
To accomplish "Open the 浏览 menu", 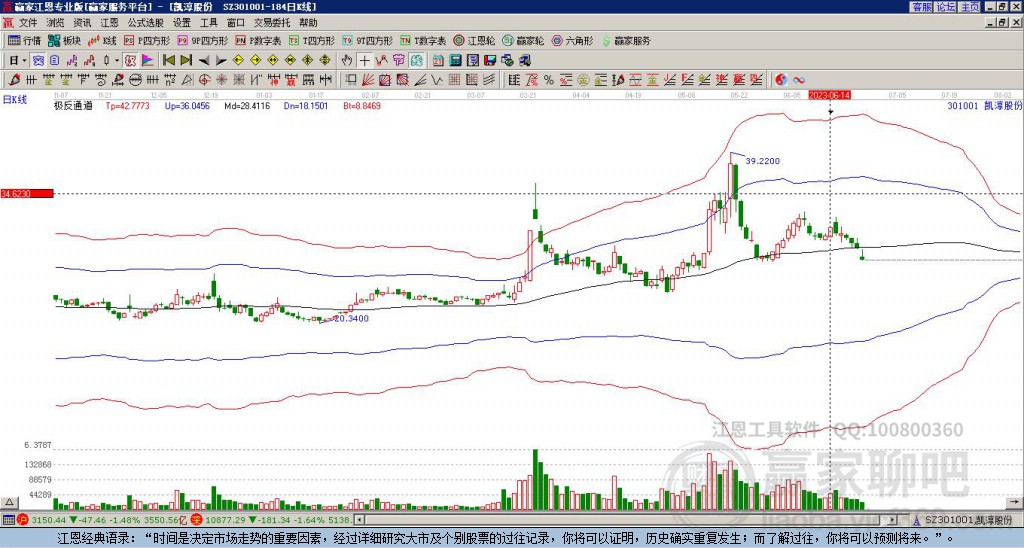I will coord(55,23).
